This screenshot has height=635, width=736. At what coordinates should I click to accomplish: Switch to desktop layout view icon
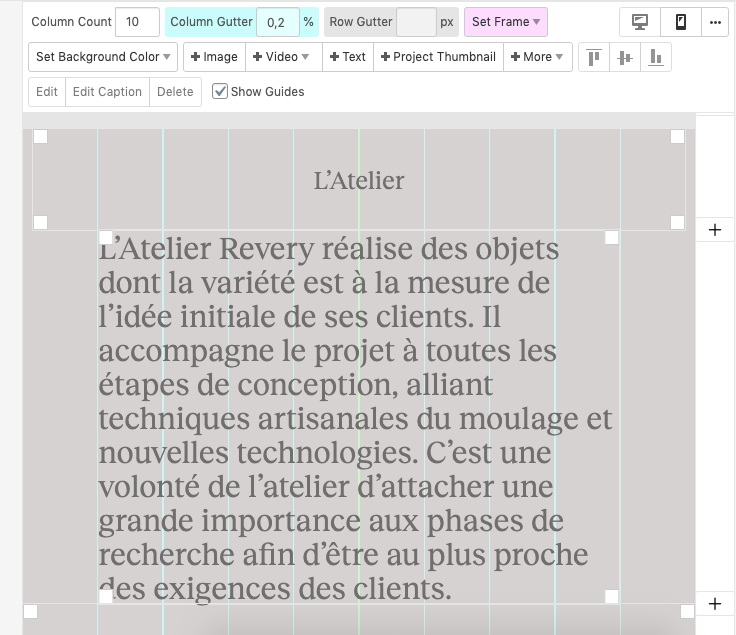pyautogui.click(x=640, y=22)
